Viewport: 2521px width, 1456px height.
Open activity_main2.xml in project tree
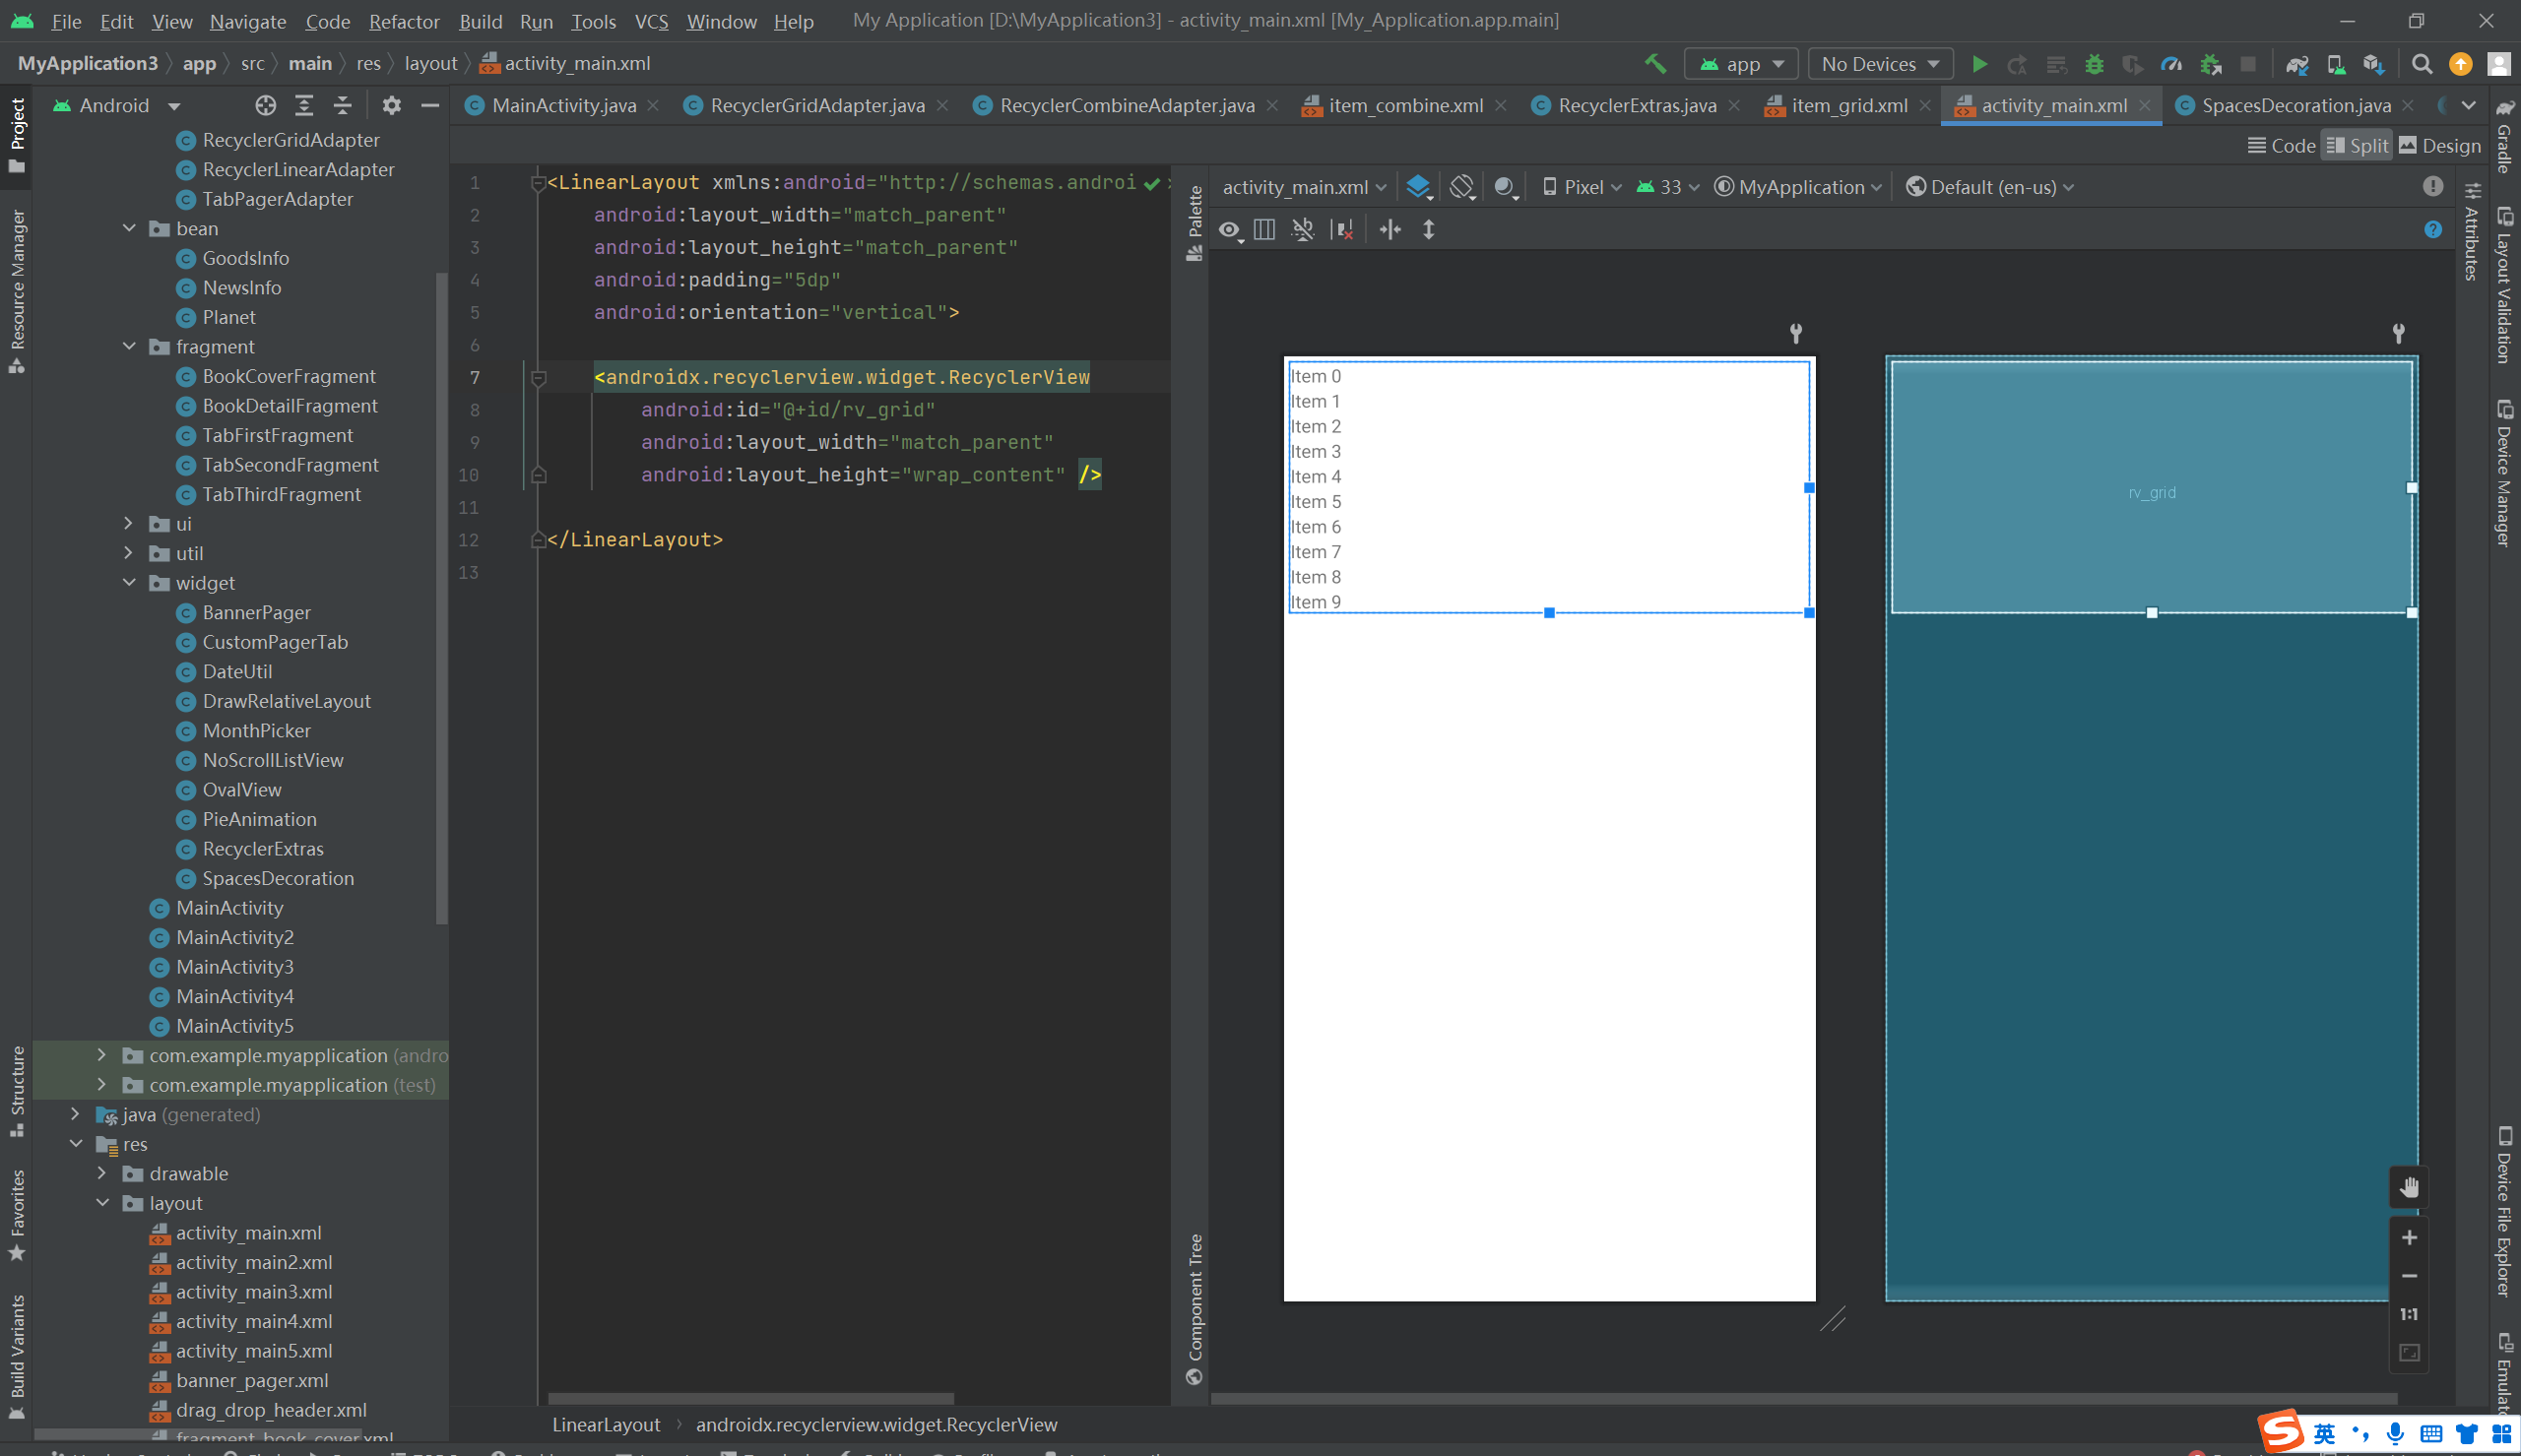pos(253,1262)
